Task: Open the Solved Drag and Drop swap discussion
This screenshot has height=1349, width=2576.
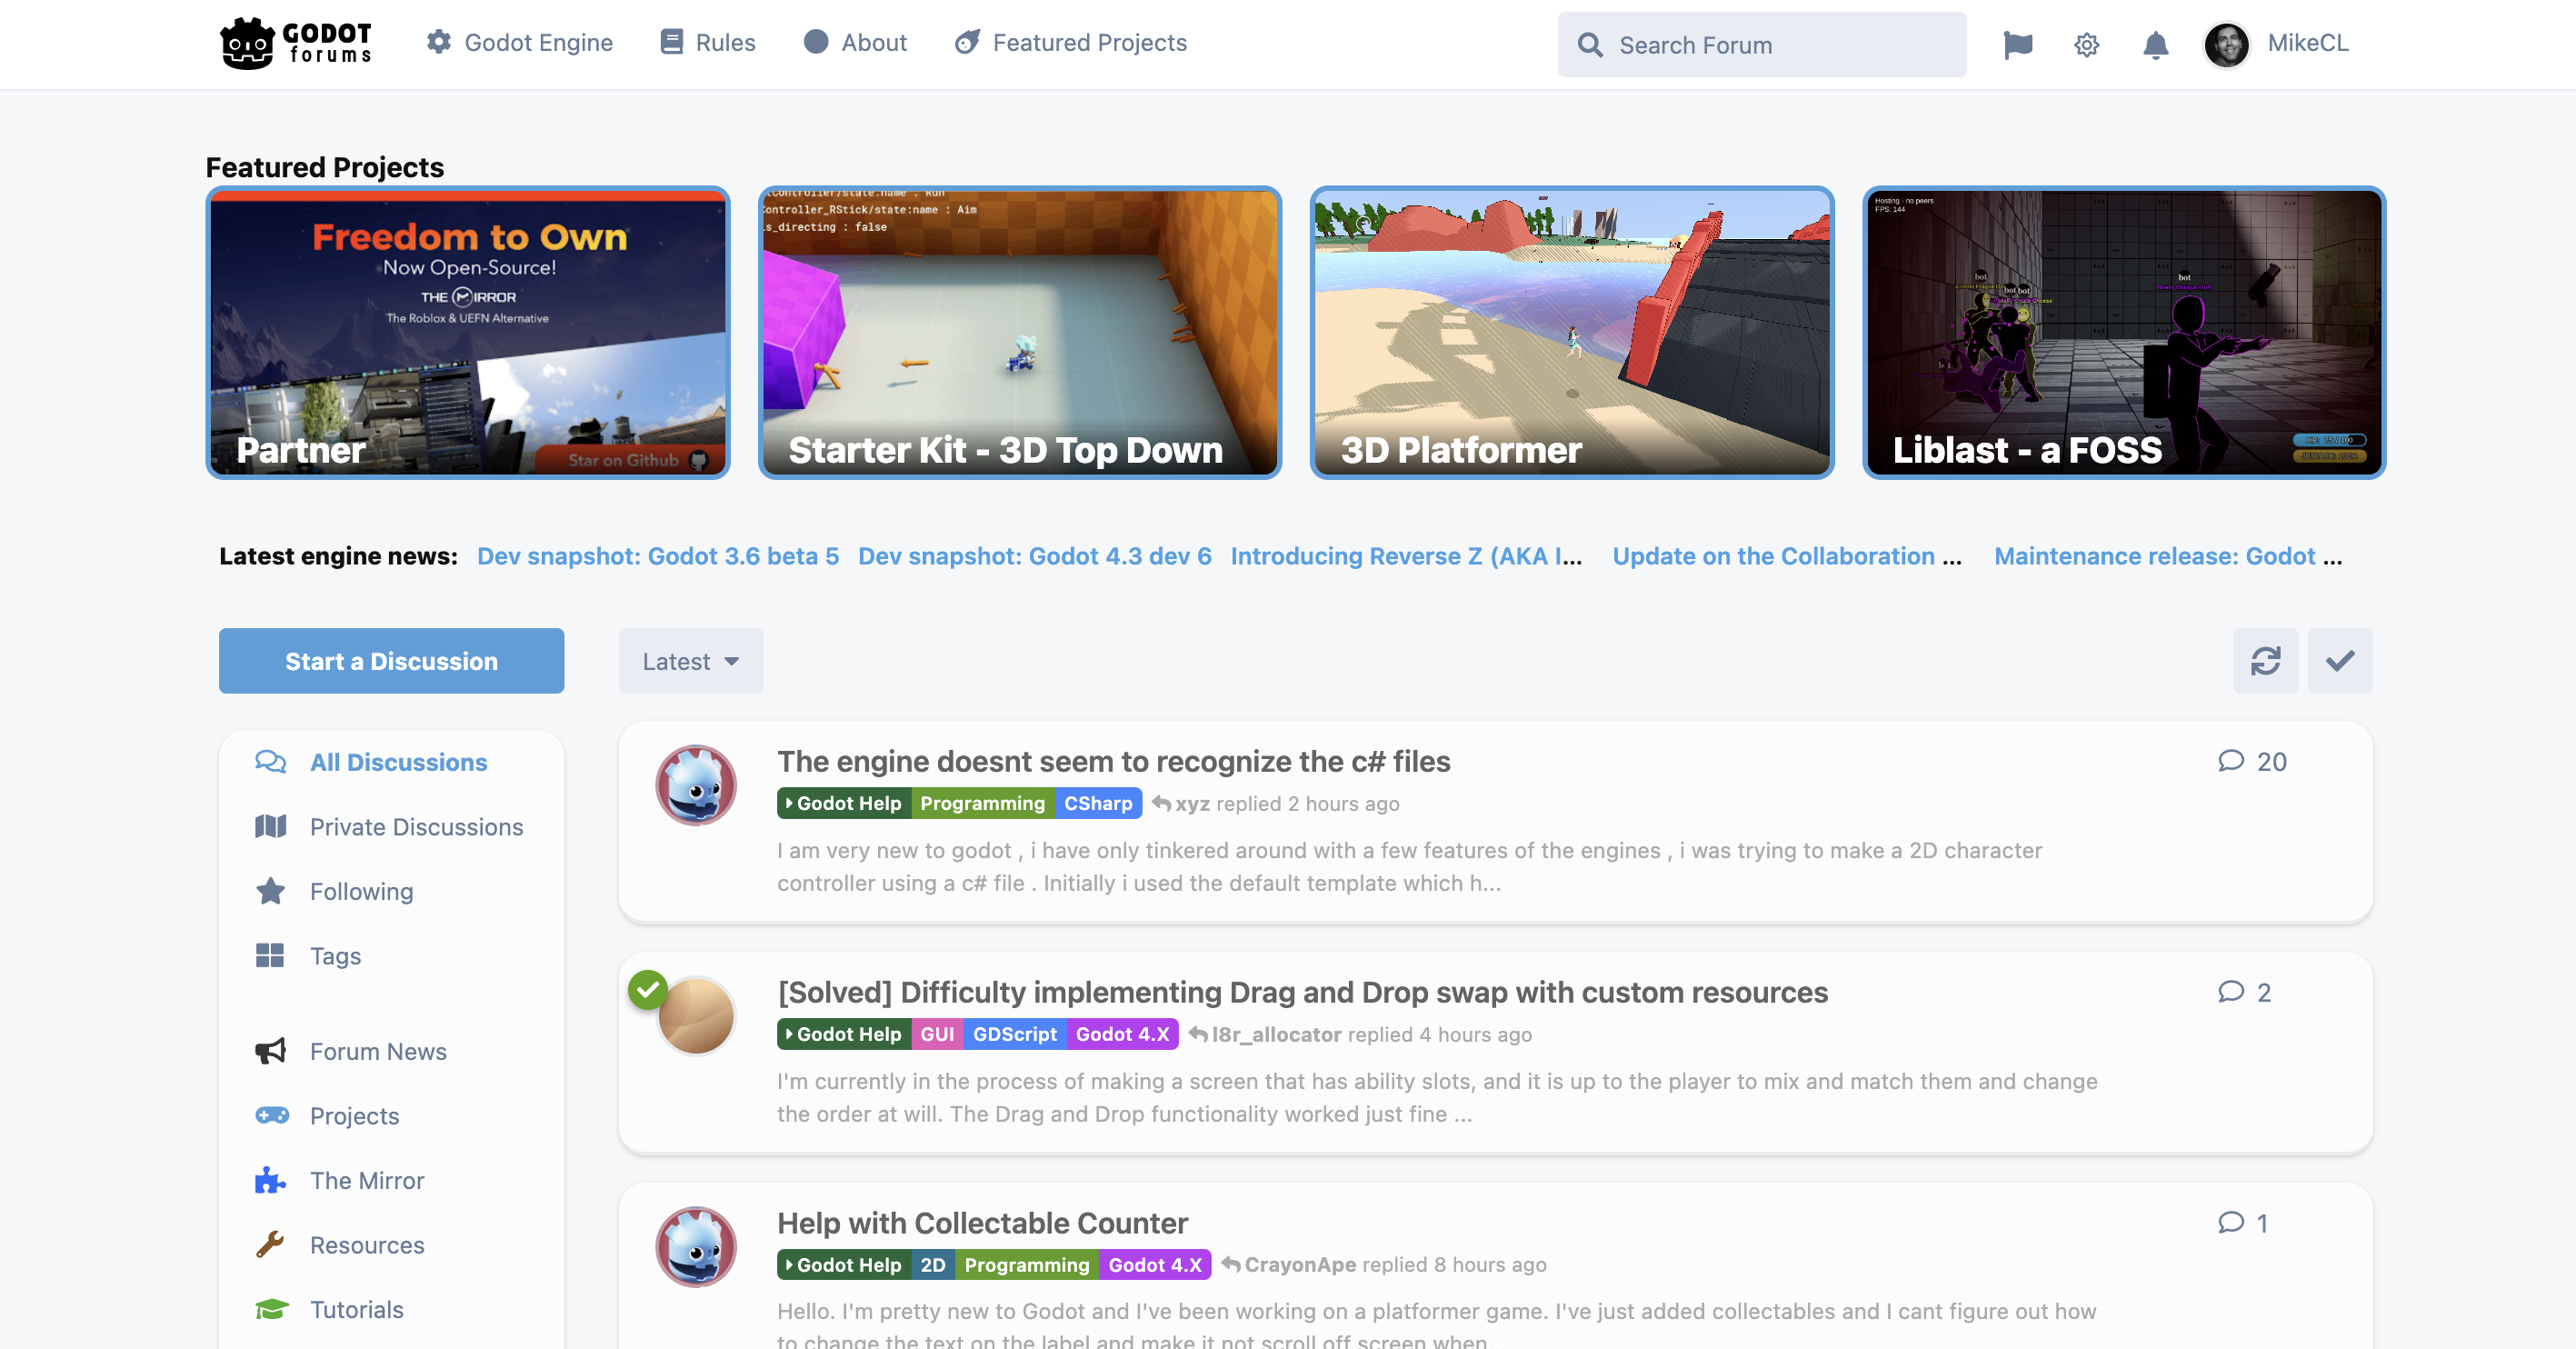Action: [1303, 992]
